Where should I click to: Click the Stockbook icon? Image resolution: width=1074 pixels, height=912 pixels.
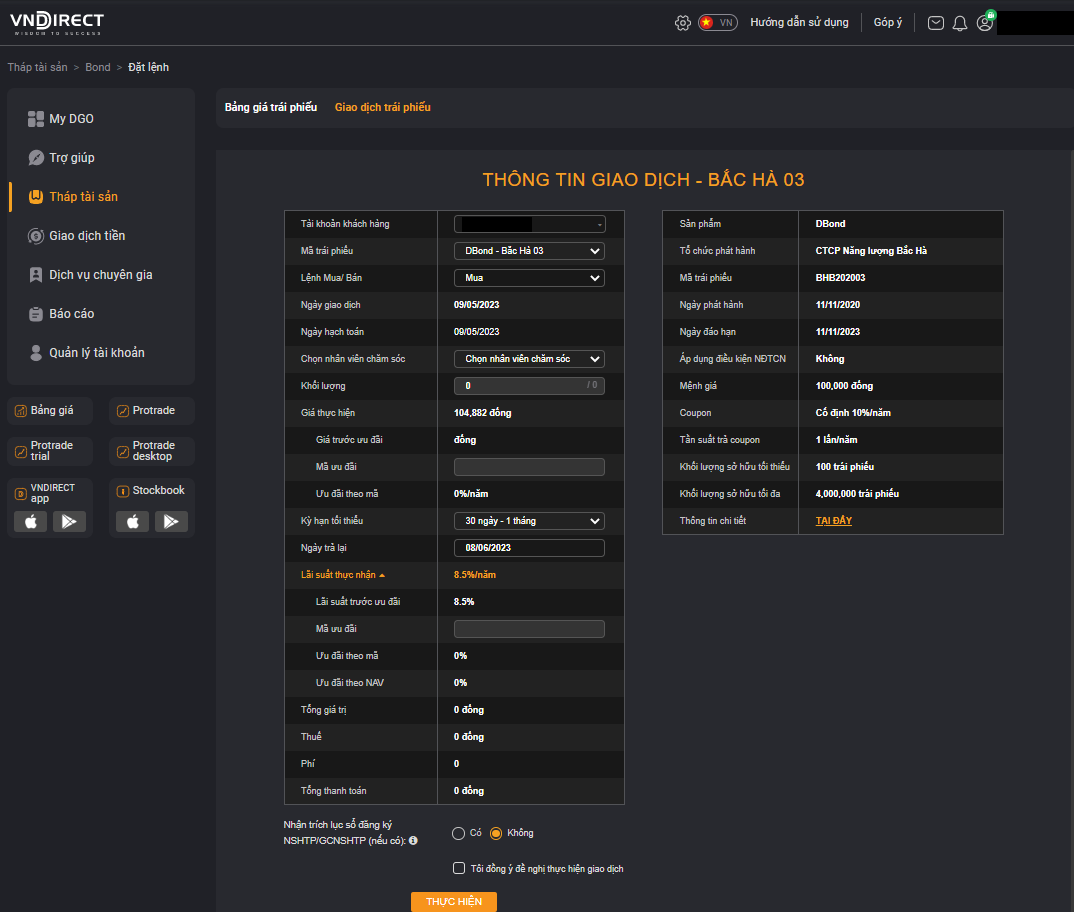point(123,491)
